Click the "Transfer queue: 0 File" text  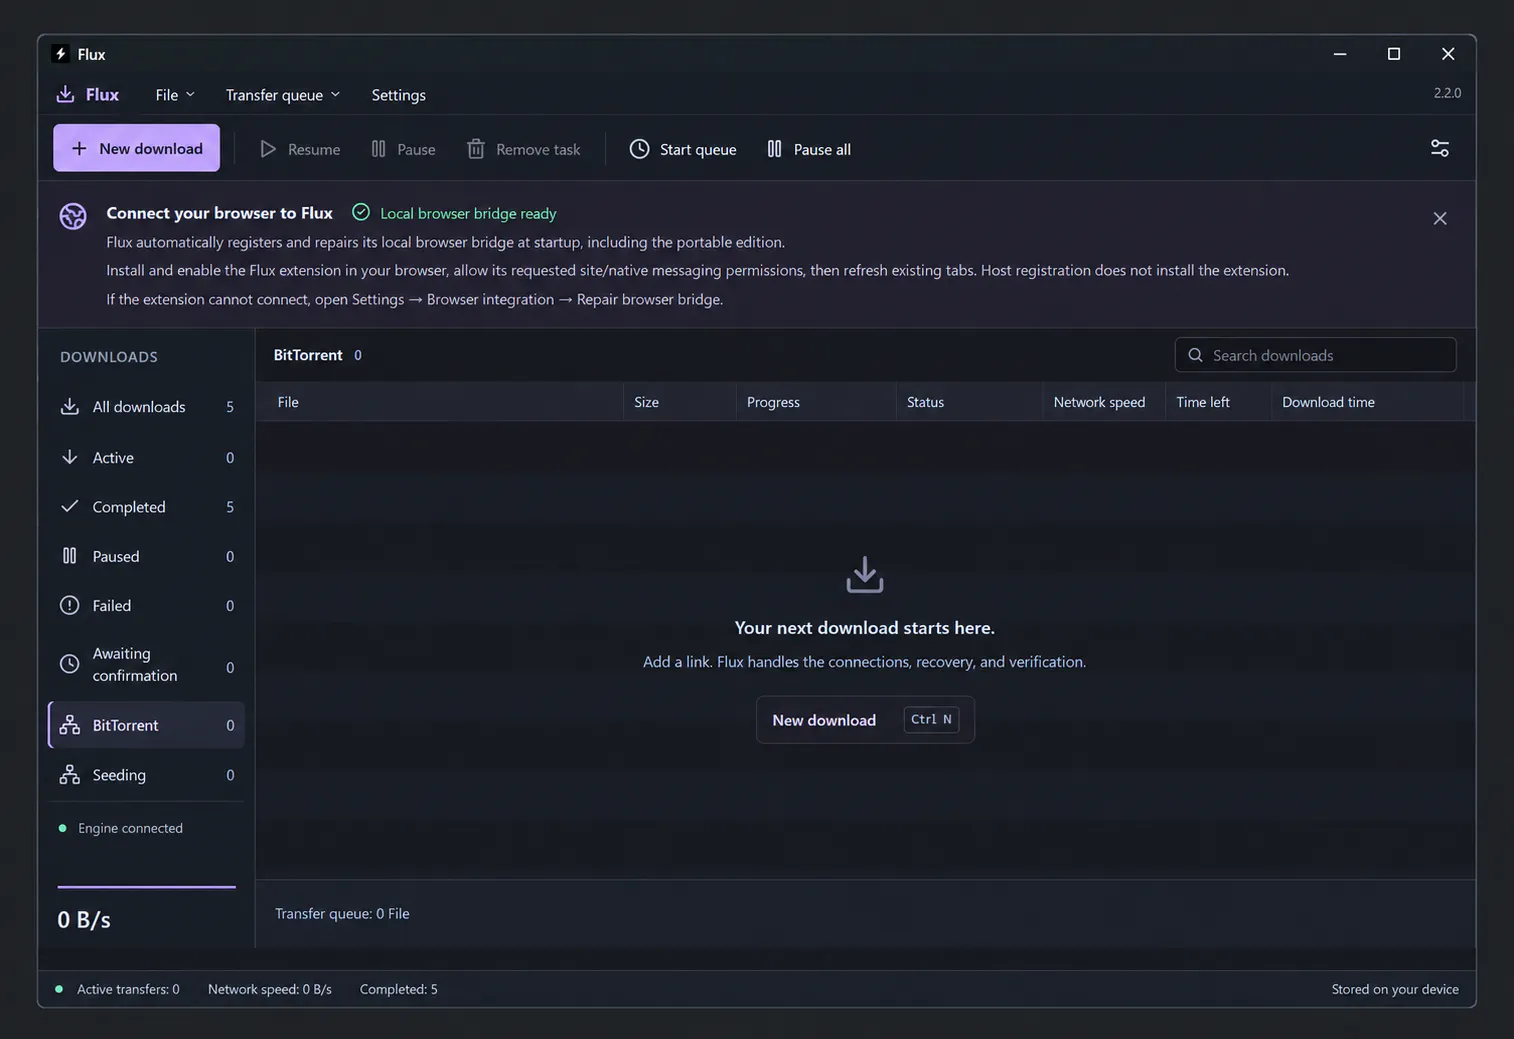342,913
